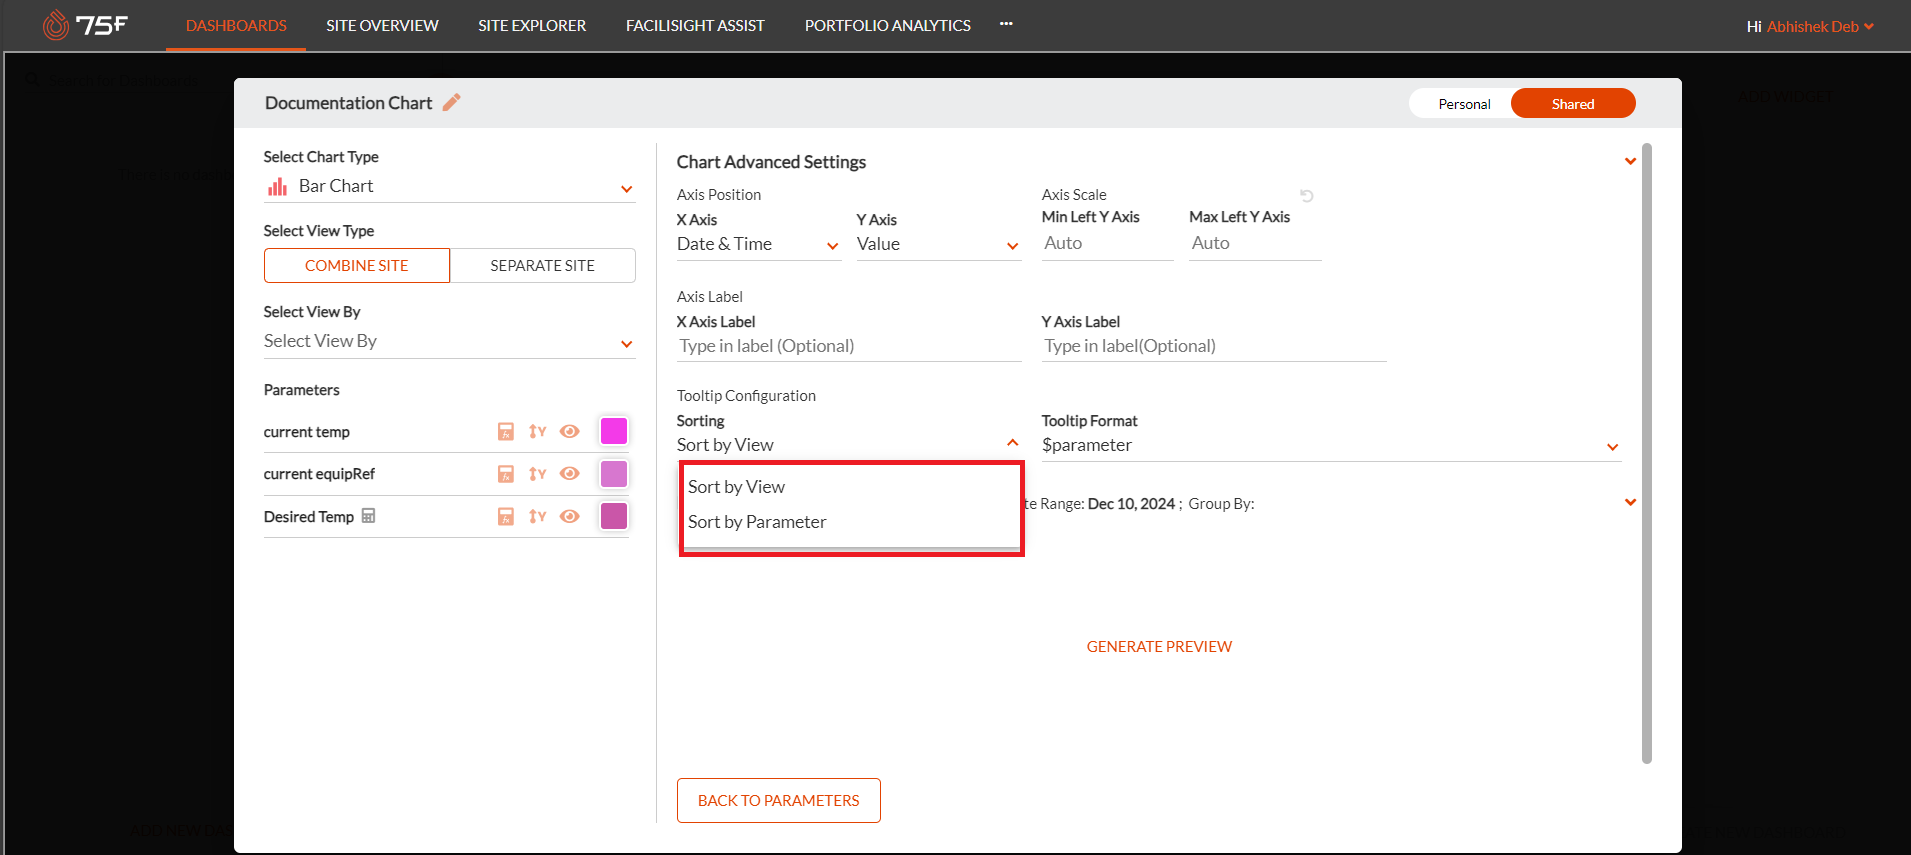Open the Y Axis Value dropdown
This screenshot has width=1911, height=855.
938,245
